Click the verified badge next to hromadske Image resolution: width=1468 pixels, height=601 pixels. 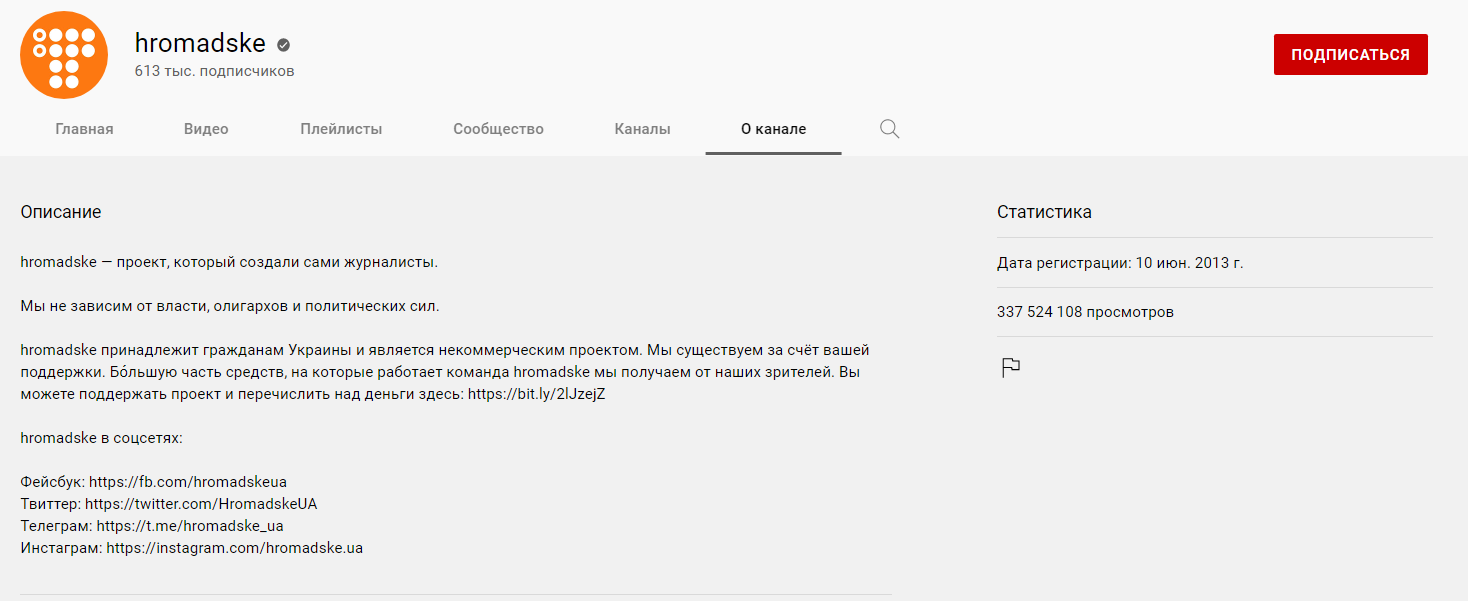[283, 45]
